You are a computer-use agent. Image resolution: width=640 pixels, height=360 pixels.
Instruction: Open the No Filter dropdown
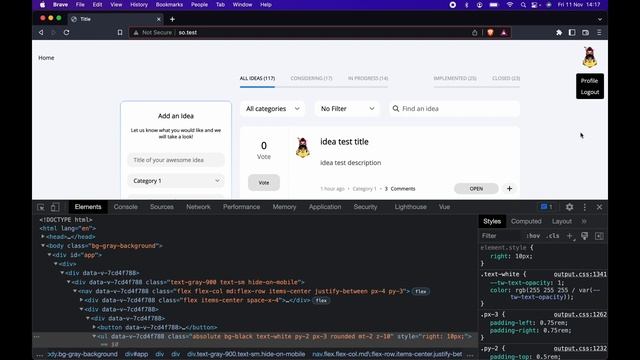coord(347,109)
